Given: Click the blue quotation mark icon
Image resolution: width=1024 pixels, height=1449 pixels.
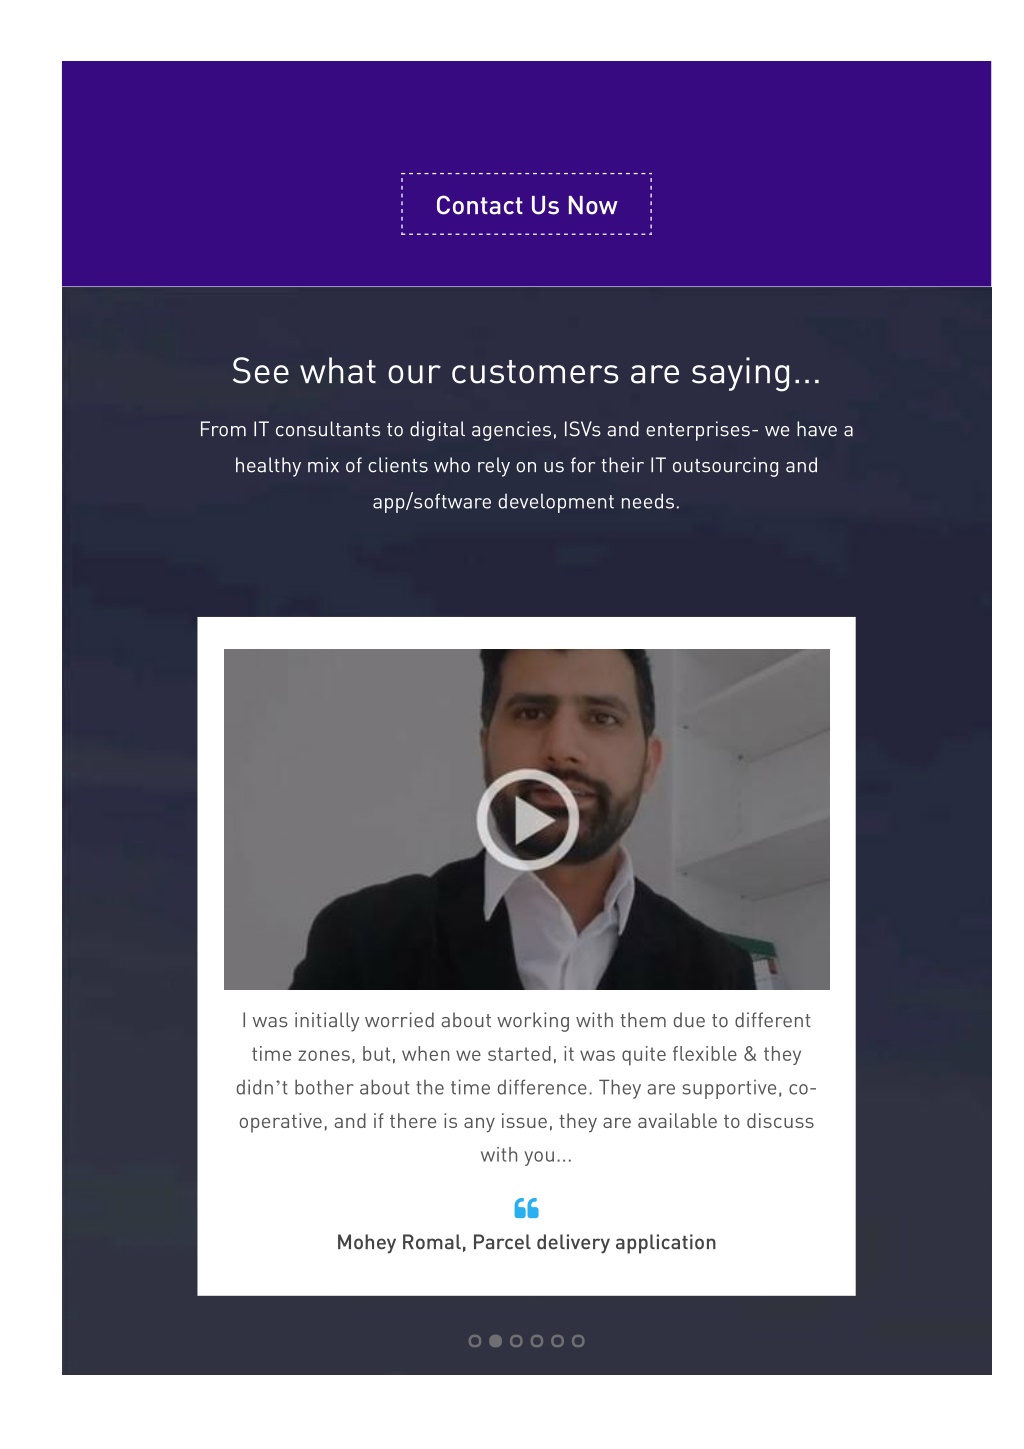Looking at the screenshot, I should (x=526, y=1208).
